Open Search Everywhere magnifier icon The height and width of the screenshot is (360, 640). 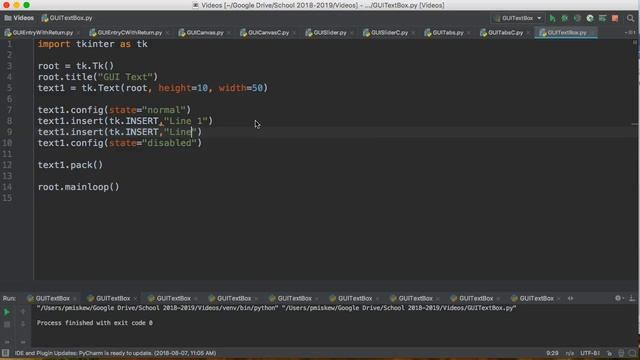point(630,18)
